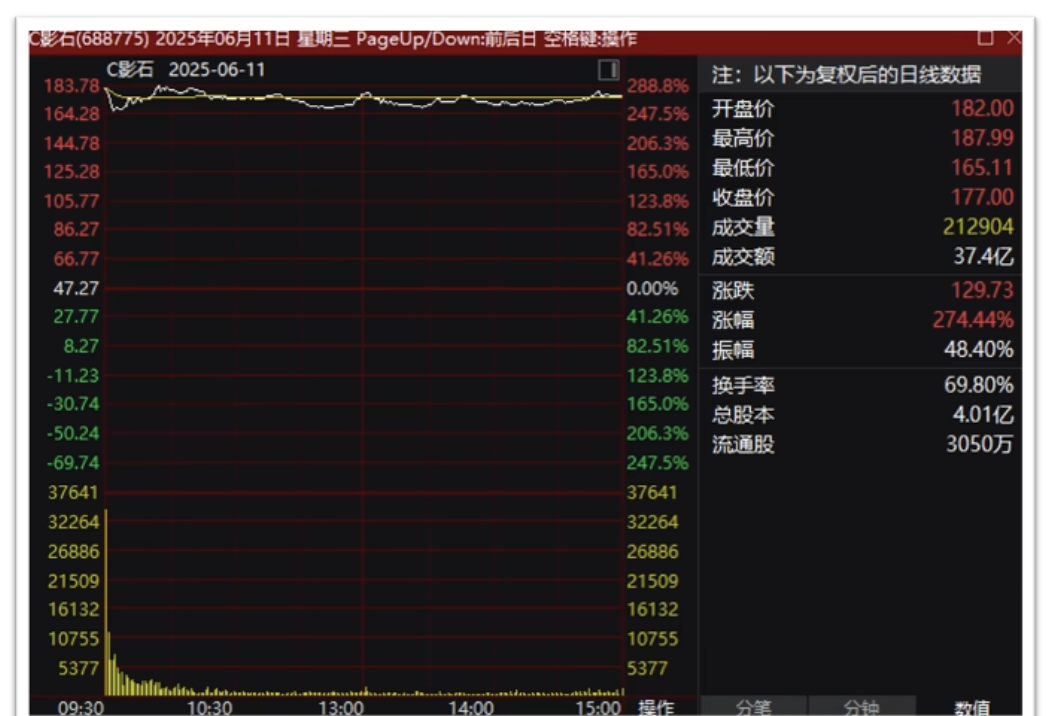Image resolution: width=1052 pixels, height=716 pixels.
Task: Select the 数值 tab
Action: [971, 707]
